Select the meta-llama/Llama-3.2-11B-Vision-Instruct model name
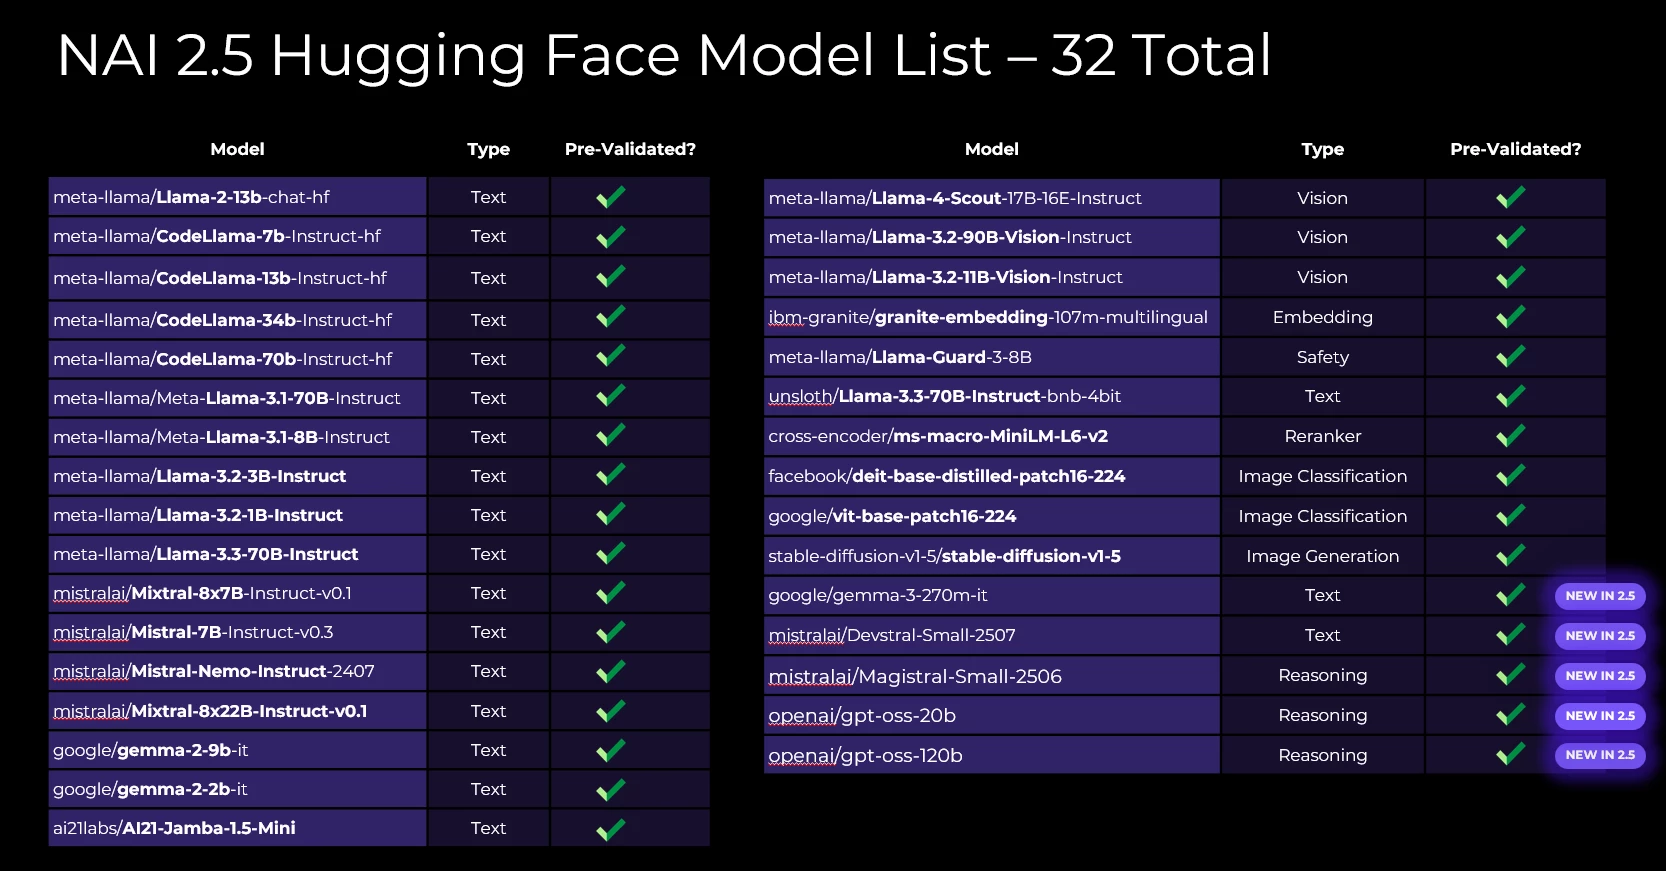 coord(945,277)
